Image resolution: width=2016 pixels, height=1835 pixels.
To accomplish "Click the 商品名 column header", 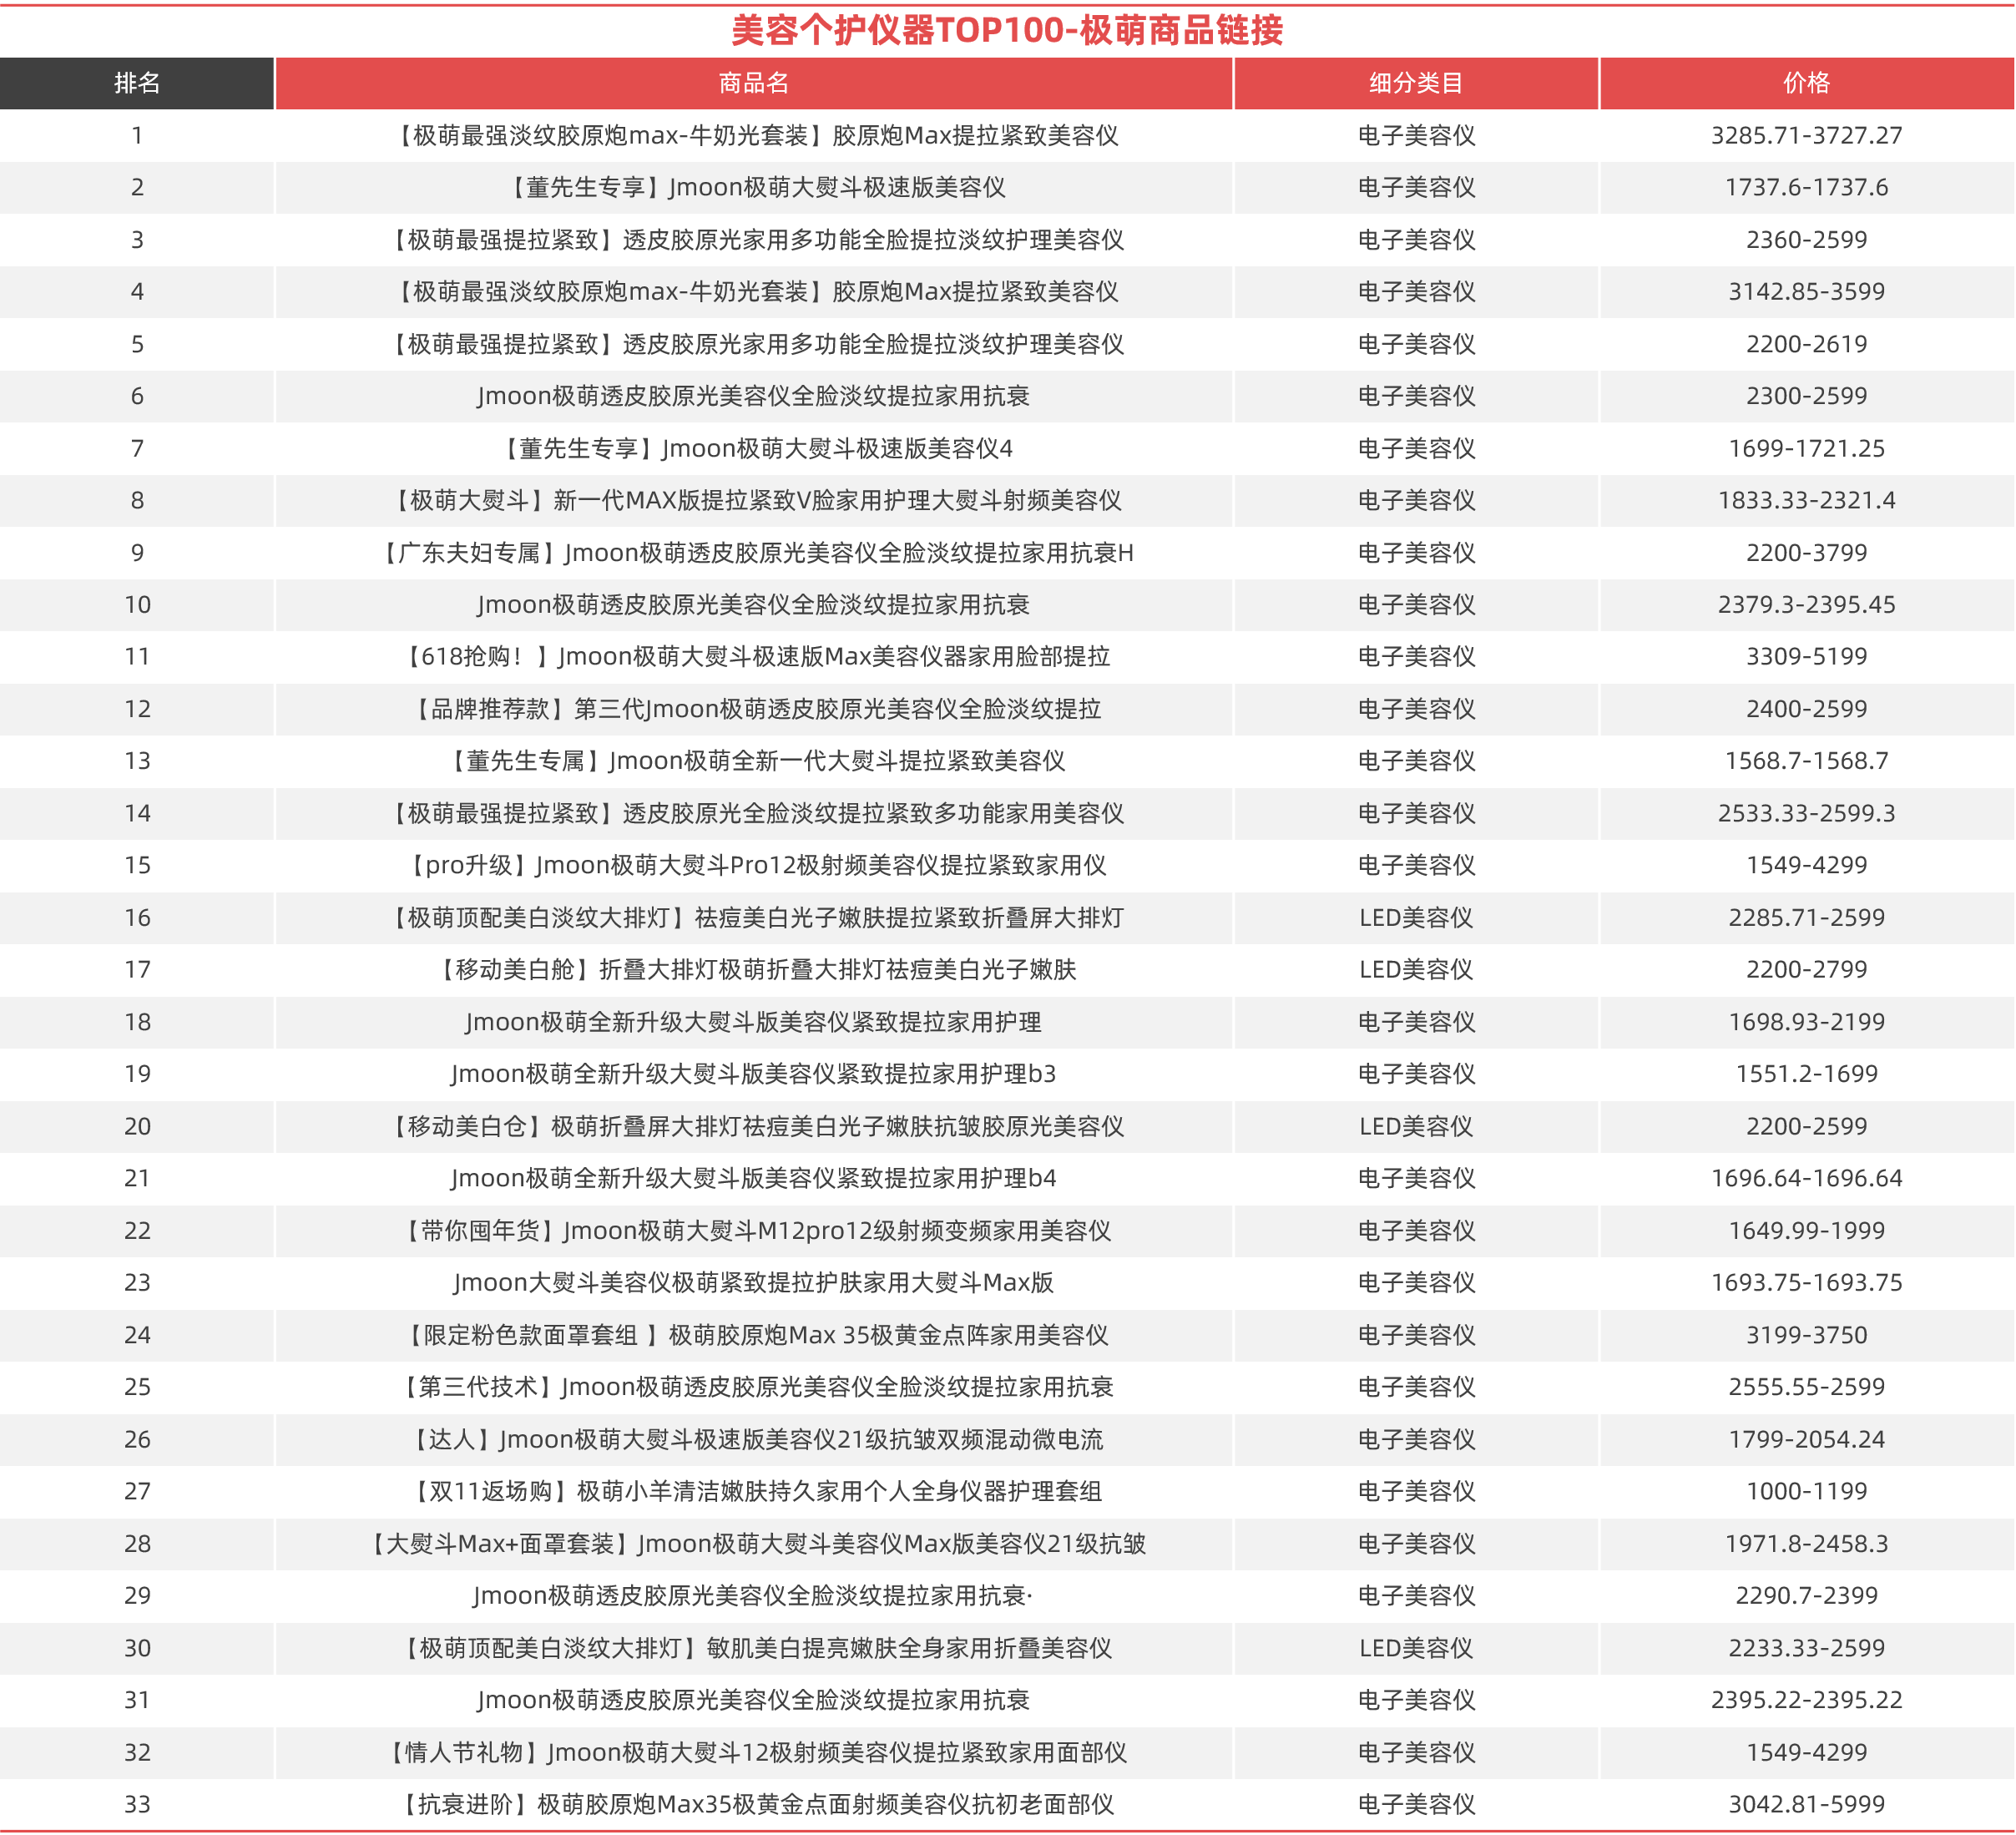I will point(754,83).
